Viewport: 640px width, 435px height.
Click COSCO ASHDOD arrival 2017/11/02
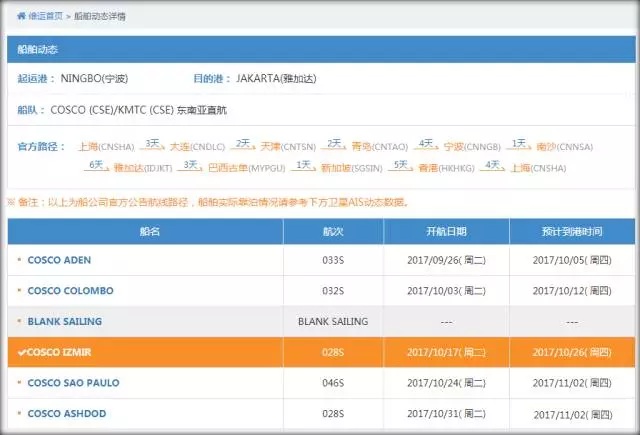pyautogui.click(x=573, y=415)
